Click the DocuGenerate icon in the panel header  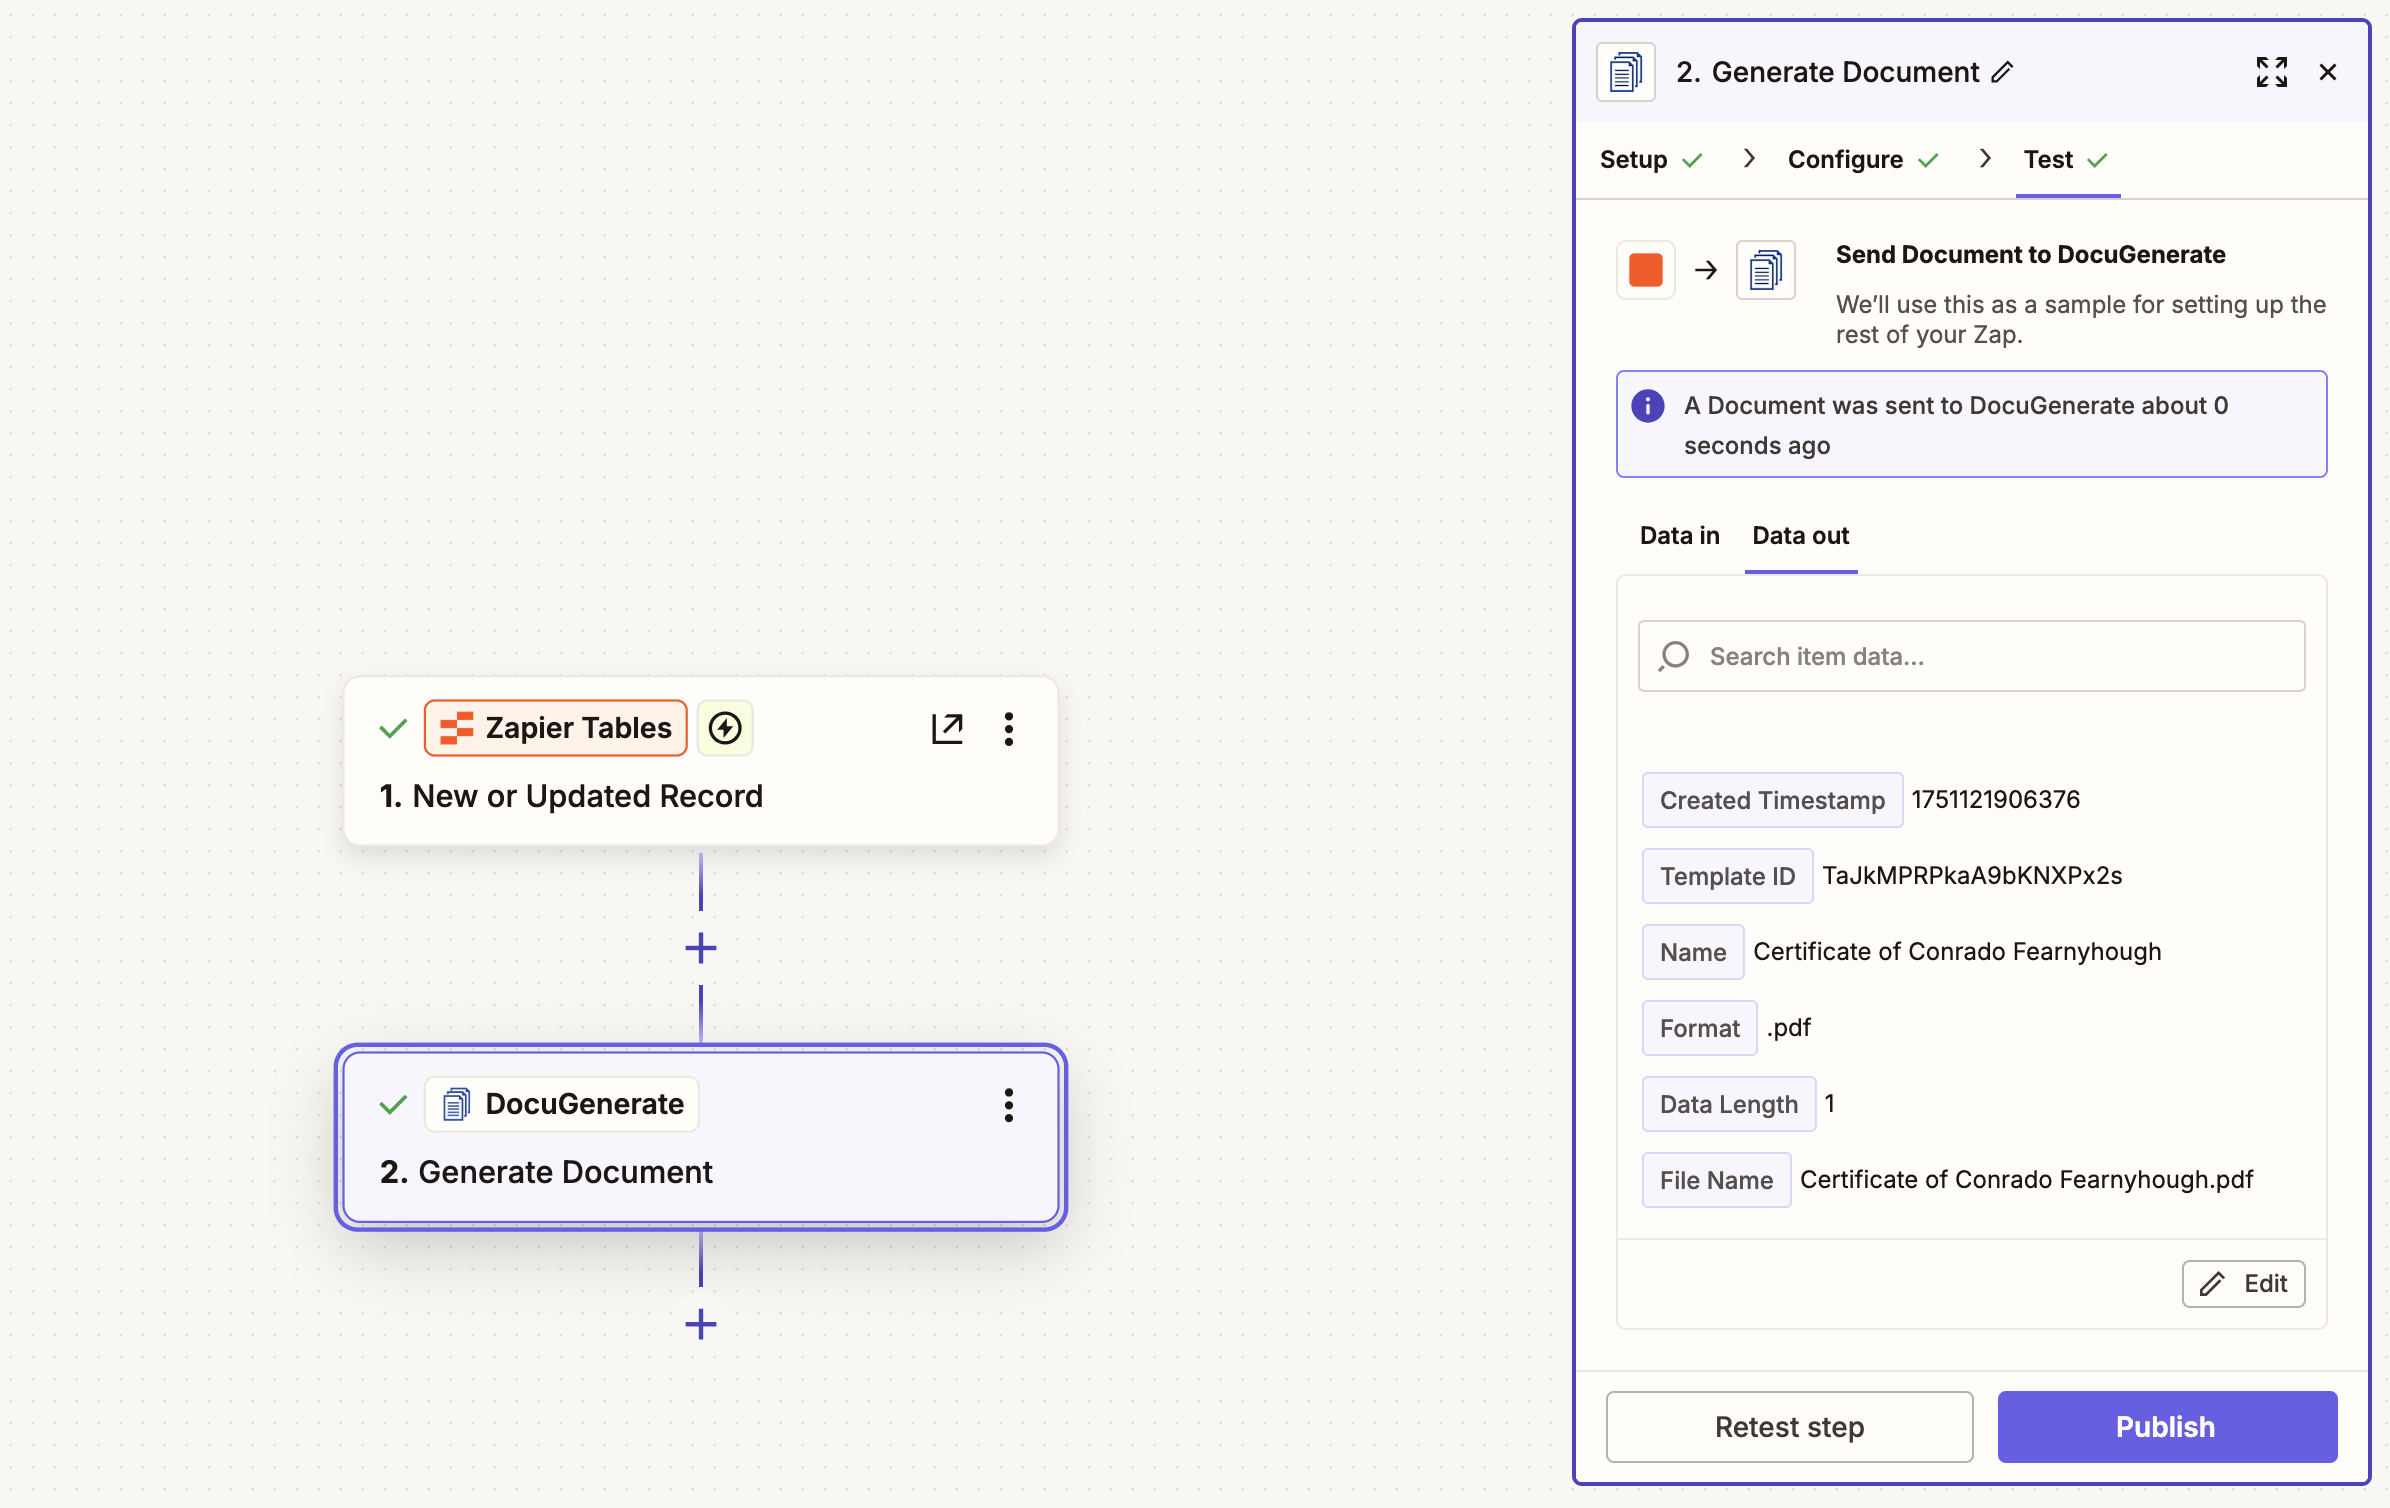point(1626,72)
